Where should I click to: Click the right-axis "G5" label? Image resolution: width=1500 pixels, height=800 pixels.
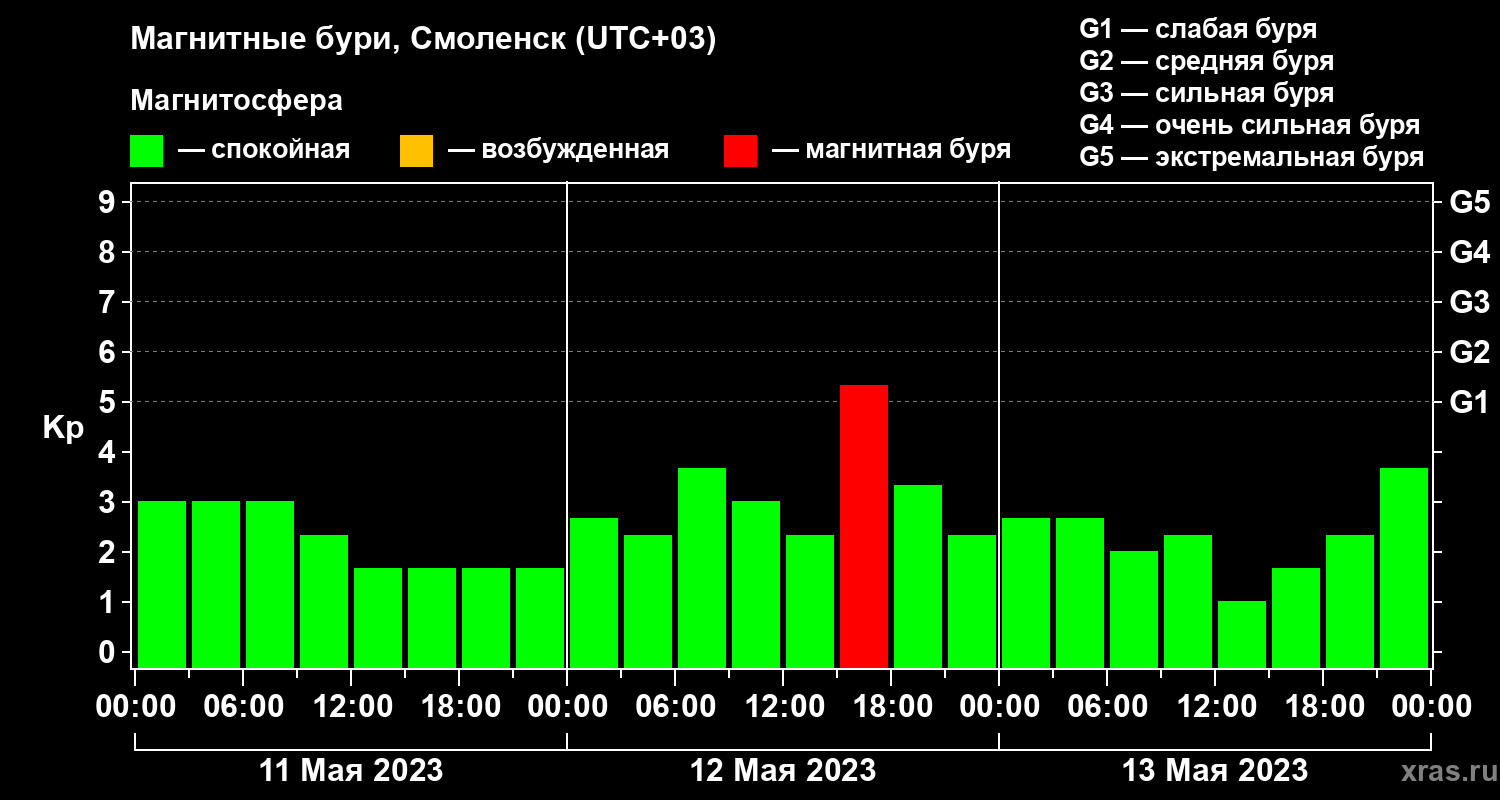(x=1470, y=202)
